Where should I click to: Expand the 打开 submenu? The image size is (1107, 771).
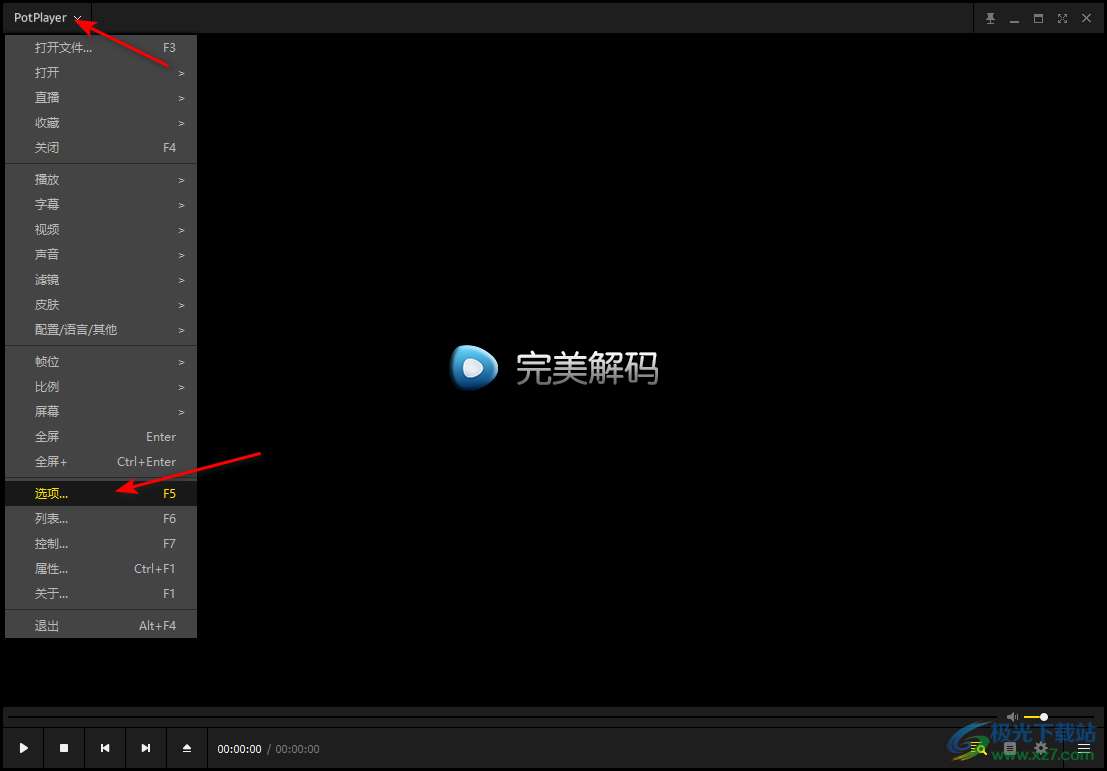[101, 73]
